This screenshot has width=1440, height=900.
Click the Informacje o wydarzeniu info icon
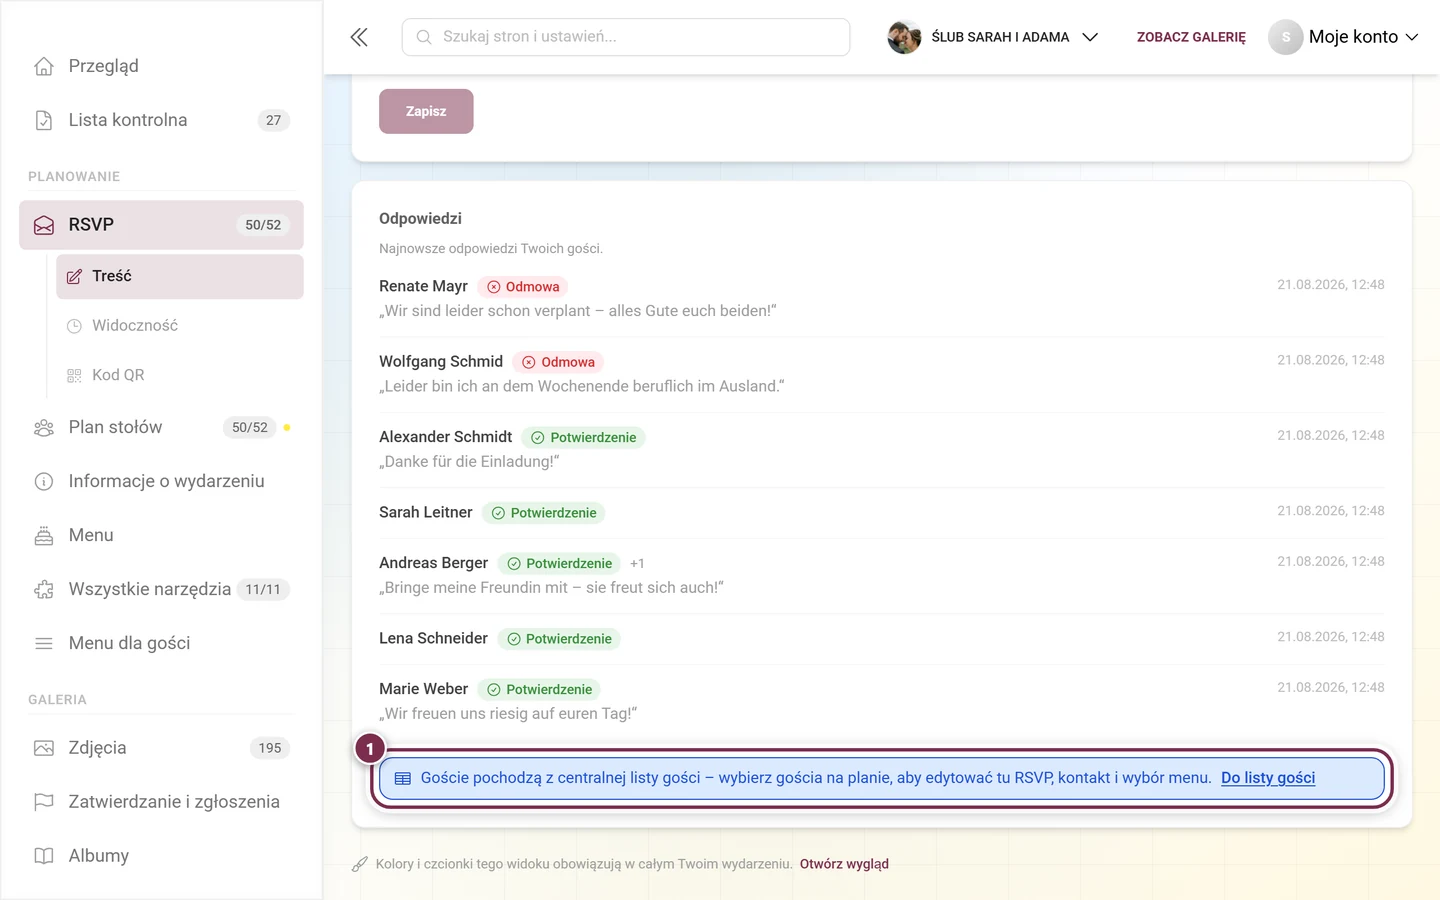(x=44, y=481)
